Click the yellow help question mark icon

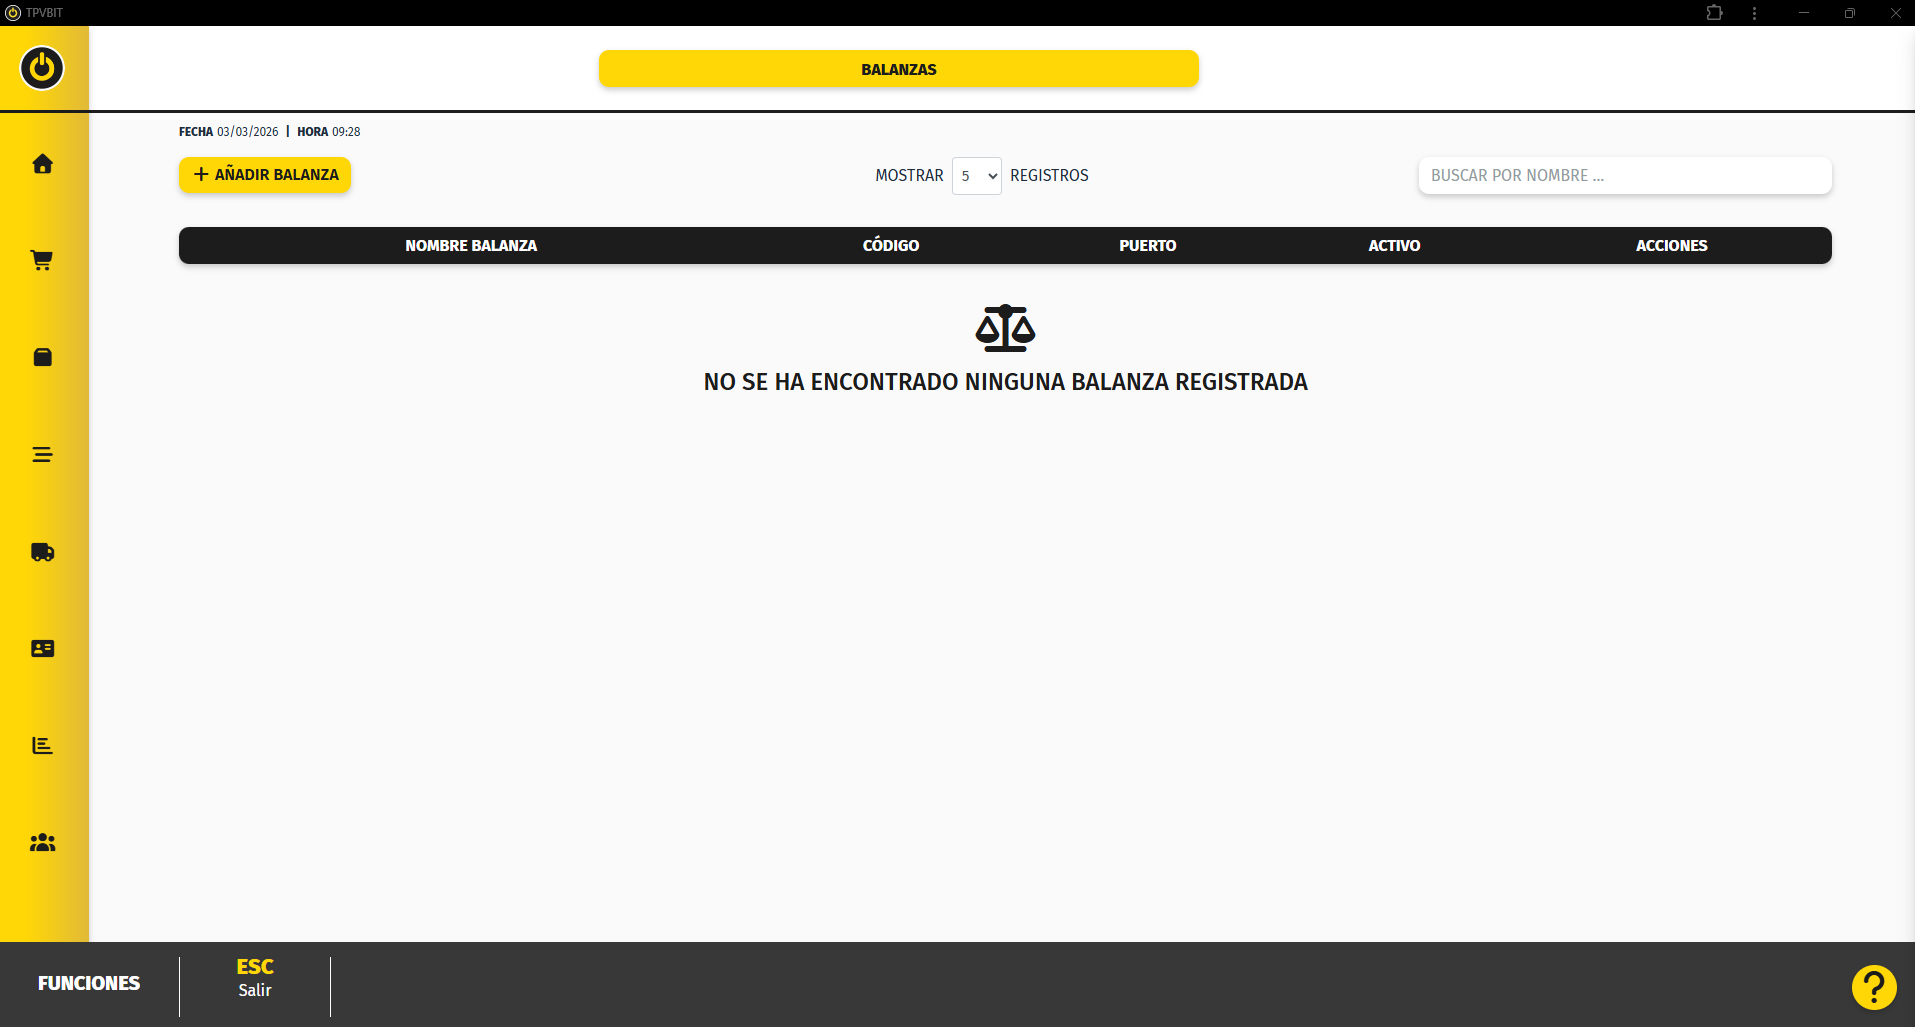pyautogui.click(x=1873, y=987)
